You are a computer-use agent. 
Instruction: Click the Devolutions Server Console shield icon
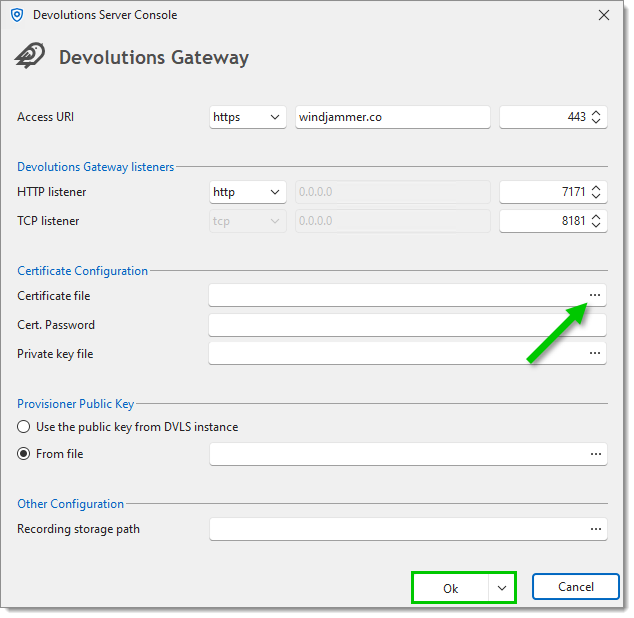[17, 15]
